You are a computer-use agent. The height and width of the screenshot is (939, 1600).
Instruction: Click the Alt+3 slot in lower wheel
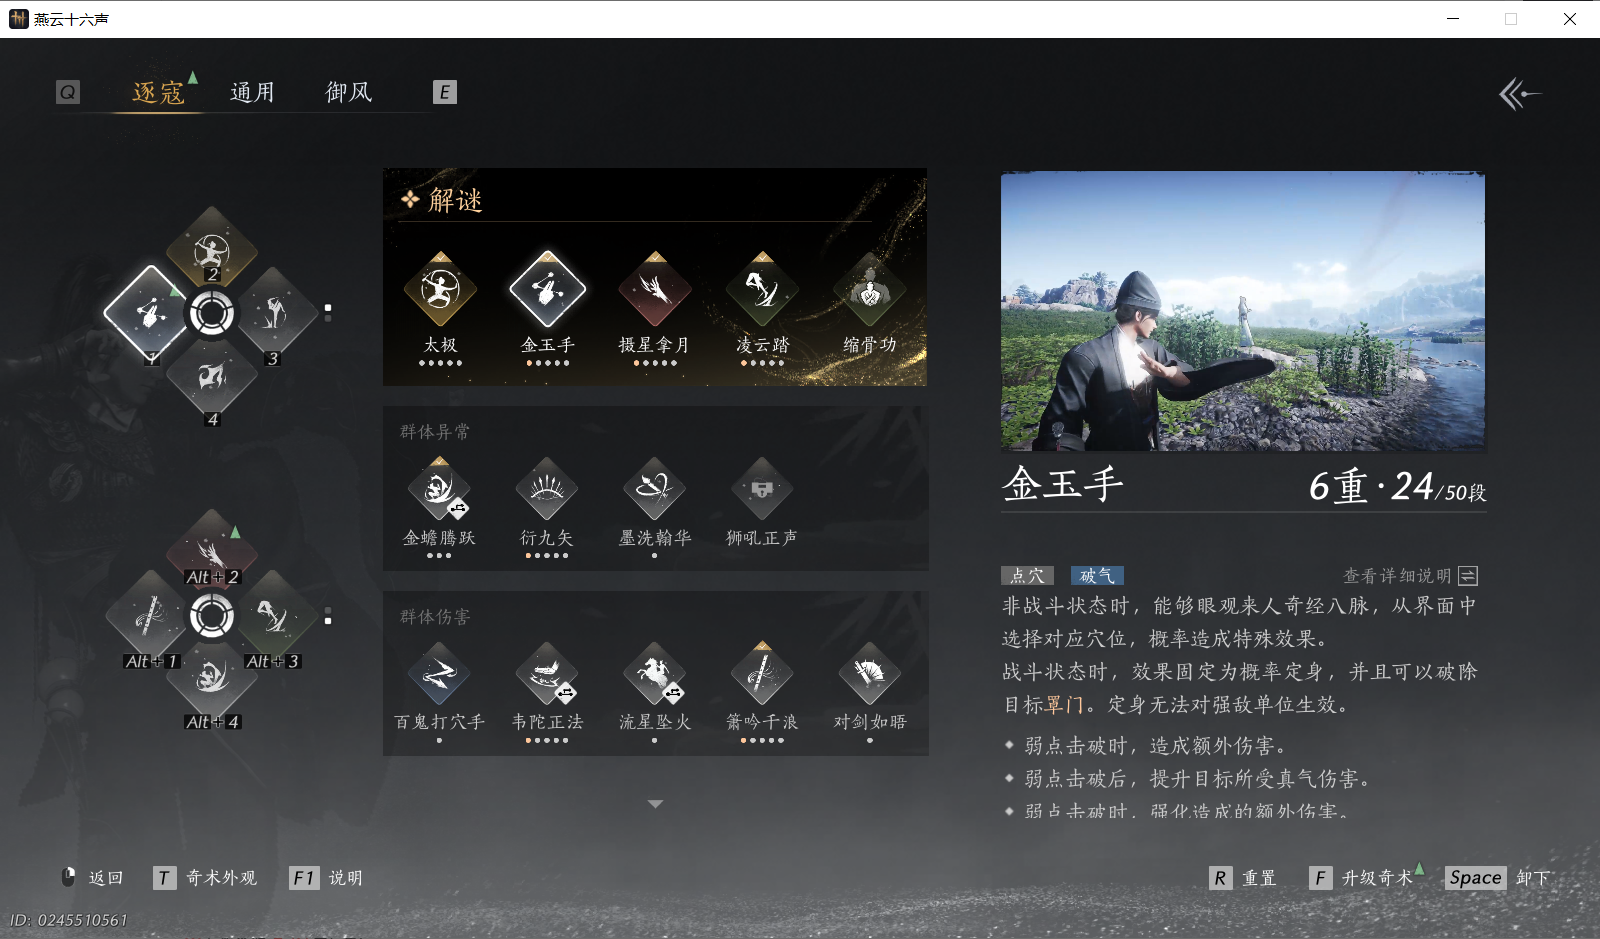[x=273, y=616]
